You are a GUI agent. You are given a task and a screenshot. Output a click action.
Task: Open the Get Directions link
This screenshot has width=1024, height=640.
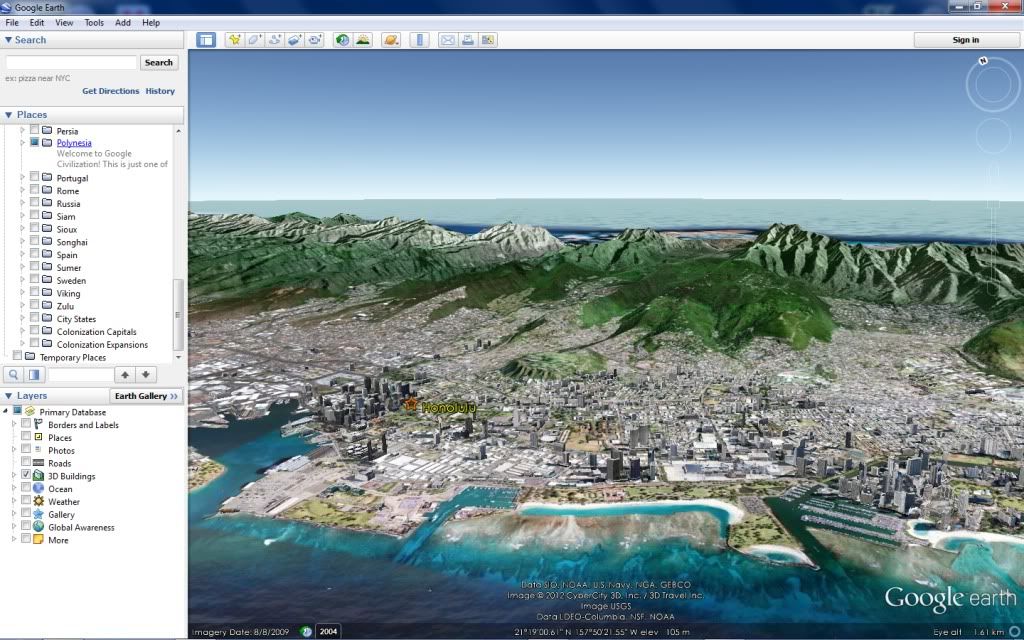pyautogui.click(x=110, y=91)
